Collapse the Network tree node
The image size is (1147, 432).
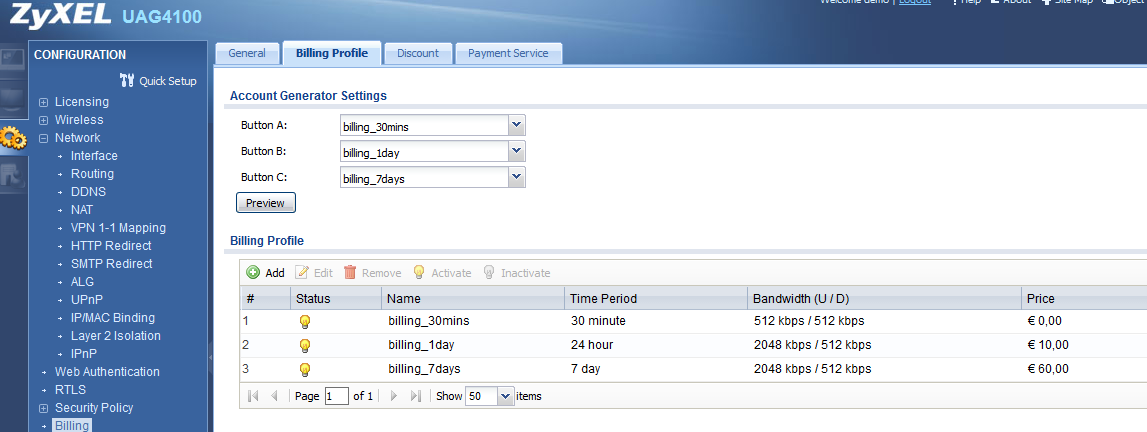pyautogui.click(x=43, y=138)
